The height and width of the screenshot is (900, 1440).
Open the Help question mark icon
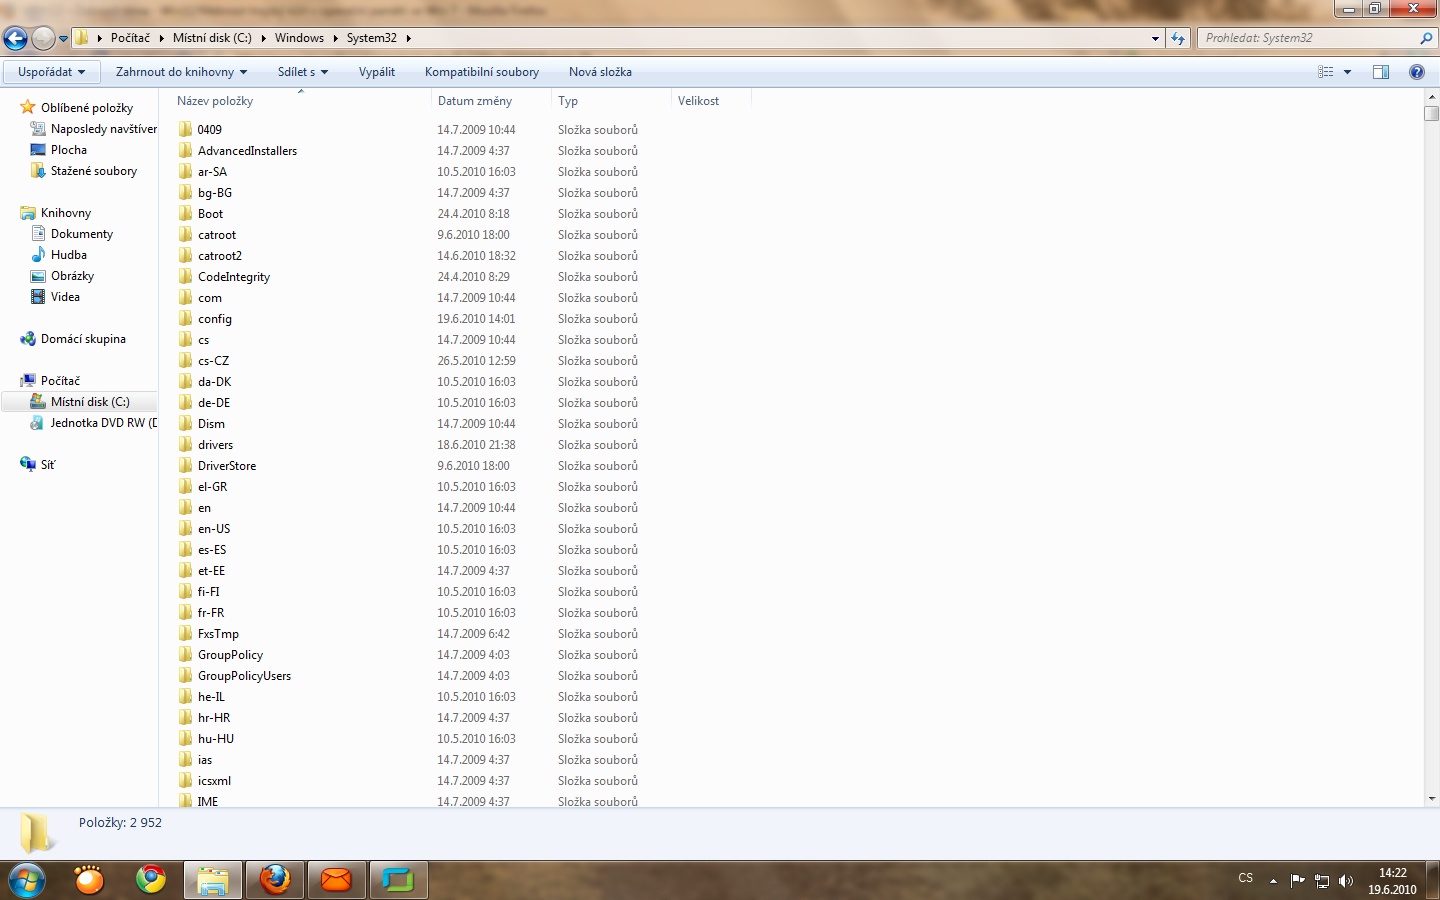tap(1416, 72)
